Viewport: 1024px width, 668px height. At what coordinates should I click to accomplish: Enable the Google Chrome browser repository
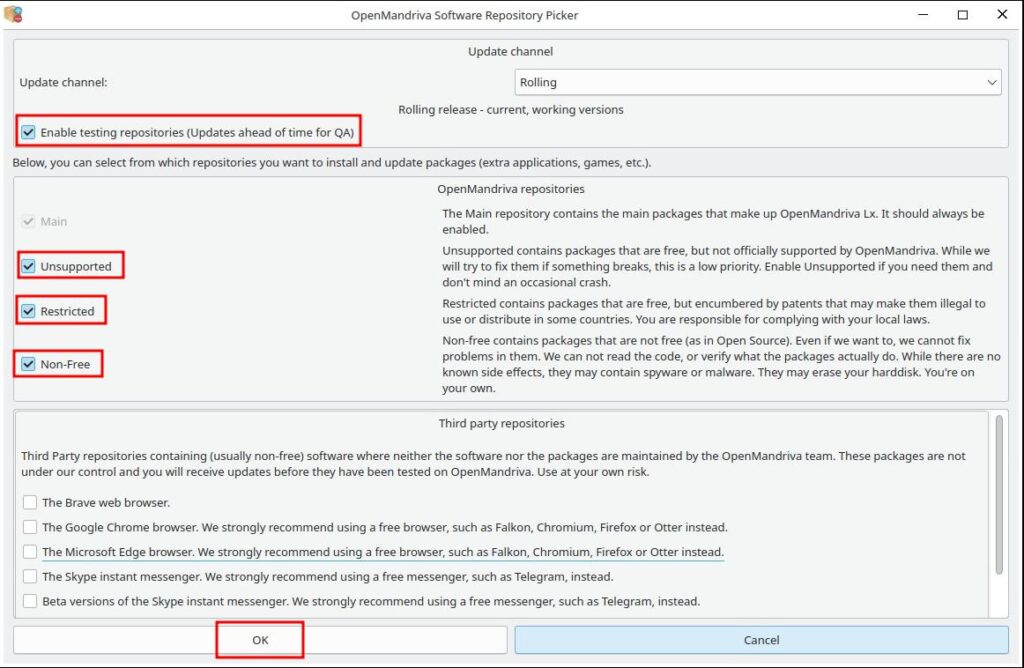tap(30, 527)
